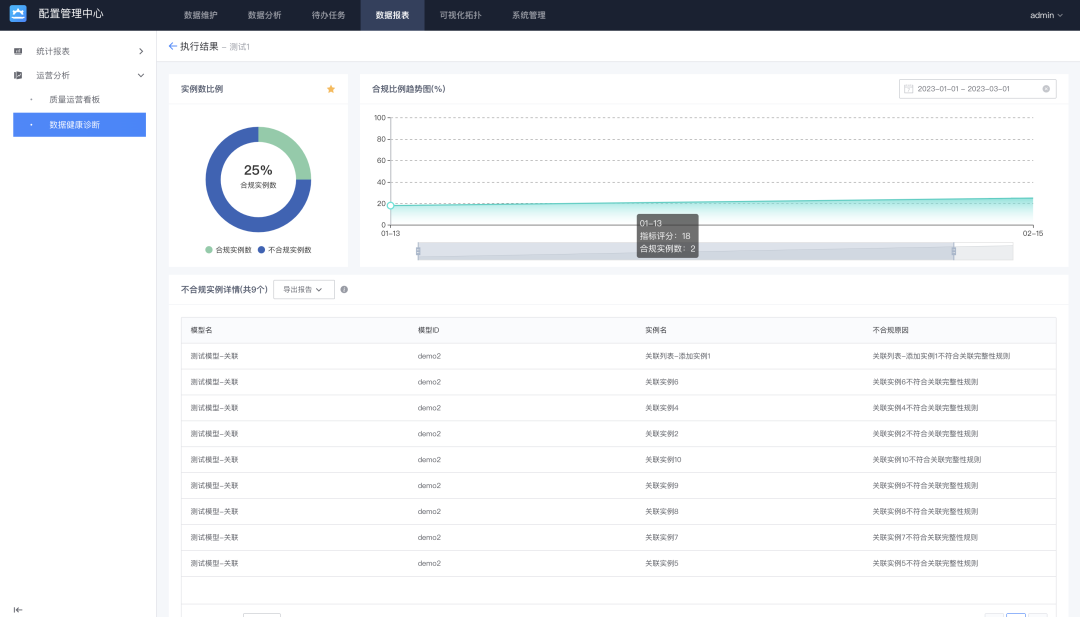This screenshot has width=1080, height=617.
Task: Click the 统计报表 sidebar icon
Action: click(x=18, y=52)
